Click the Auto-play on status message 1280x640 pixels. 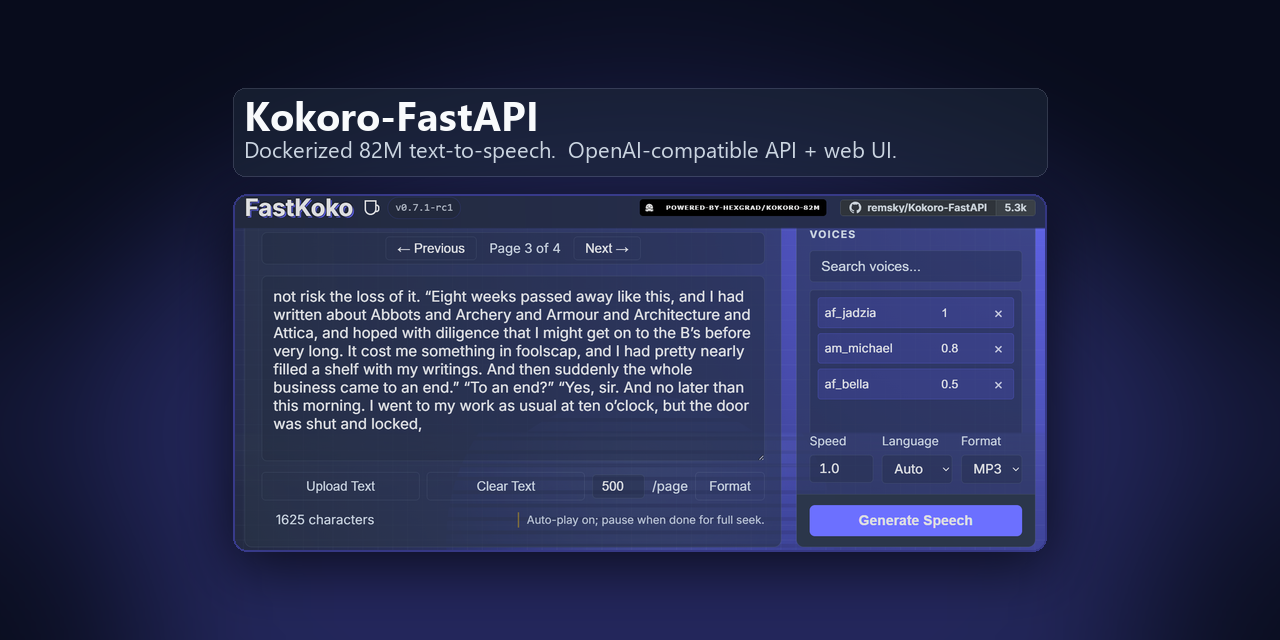[646, 520]
